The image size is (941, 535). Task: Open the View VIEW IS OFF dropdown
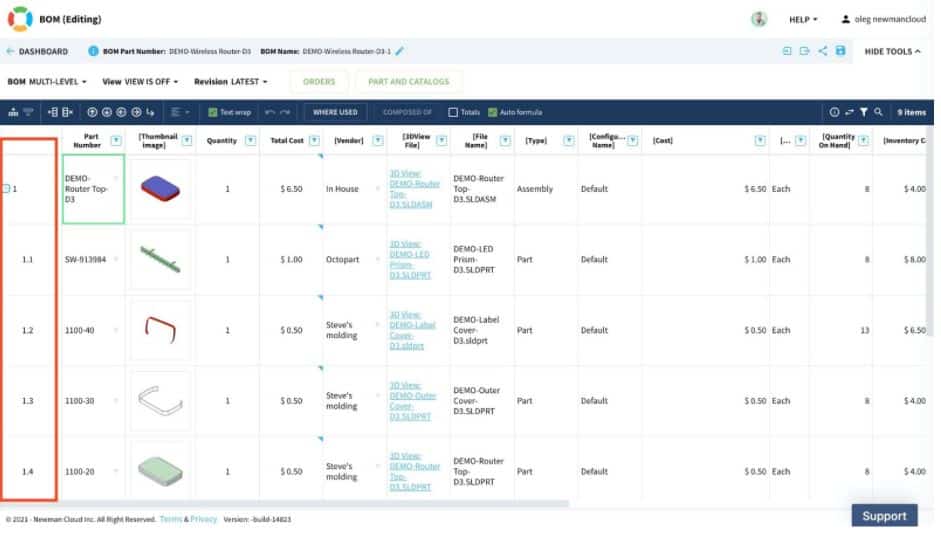140,82
